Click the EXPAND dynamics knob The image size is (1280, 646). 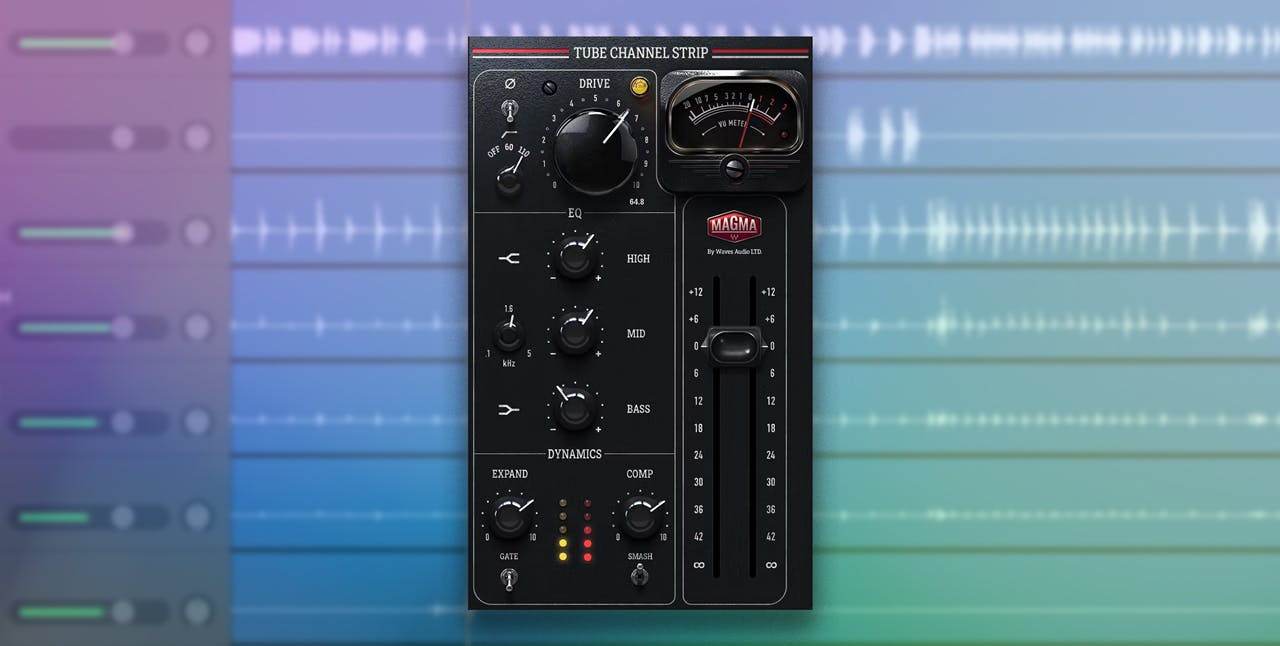[x=509, y=518]
